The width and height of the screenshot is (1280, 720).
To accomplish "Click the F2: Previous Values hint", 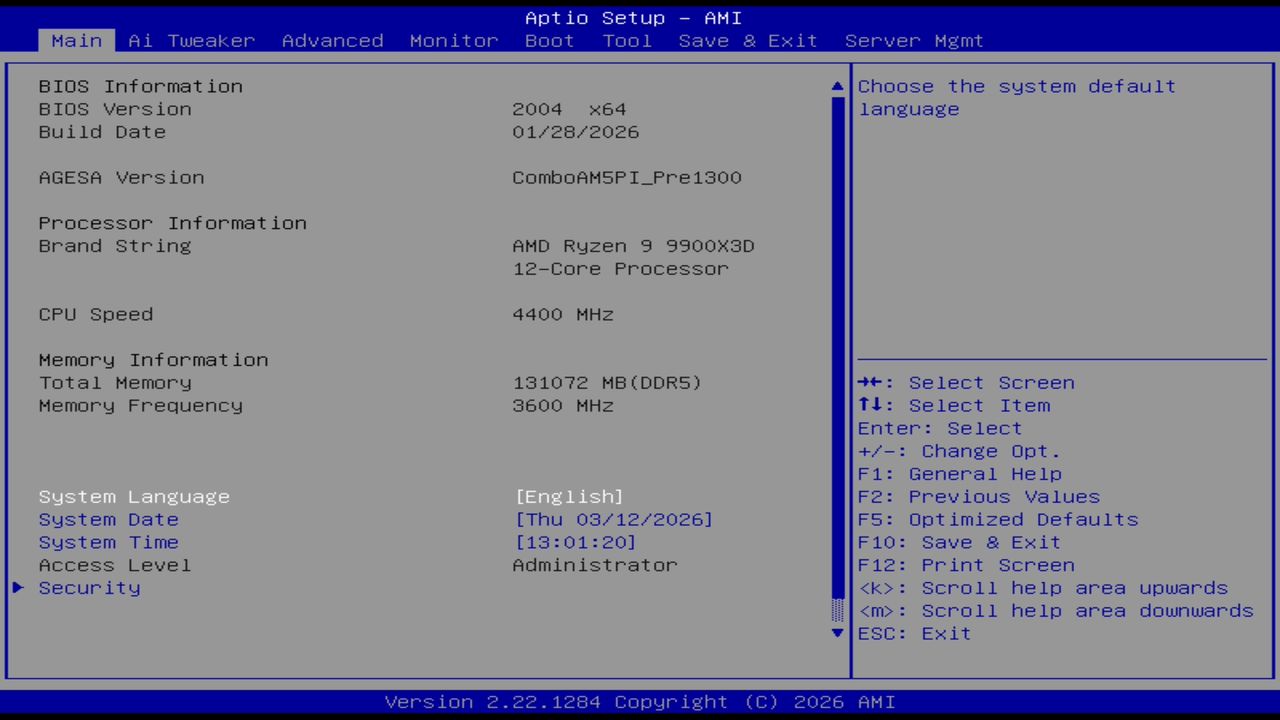I will 979,497.
